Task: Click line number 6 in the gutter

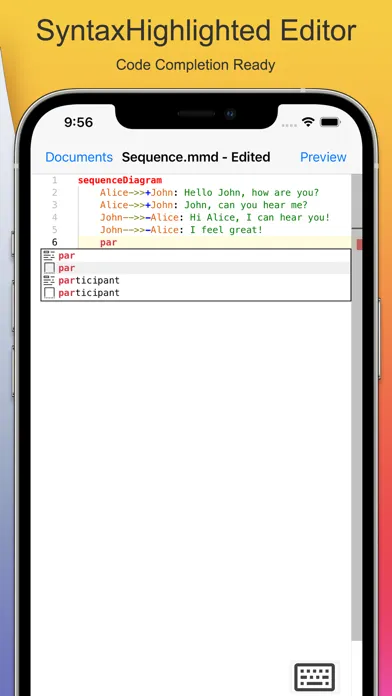Action: click(54, 242)
